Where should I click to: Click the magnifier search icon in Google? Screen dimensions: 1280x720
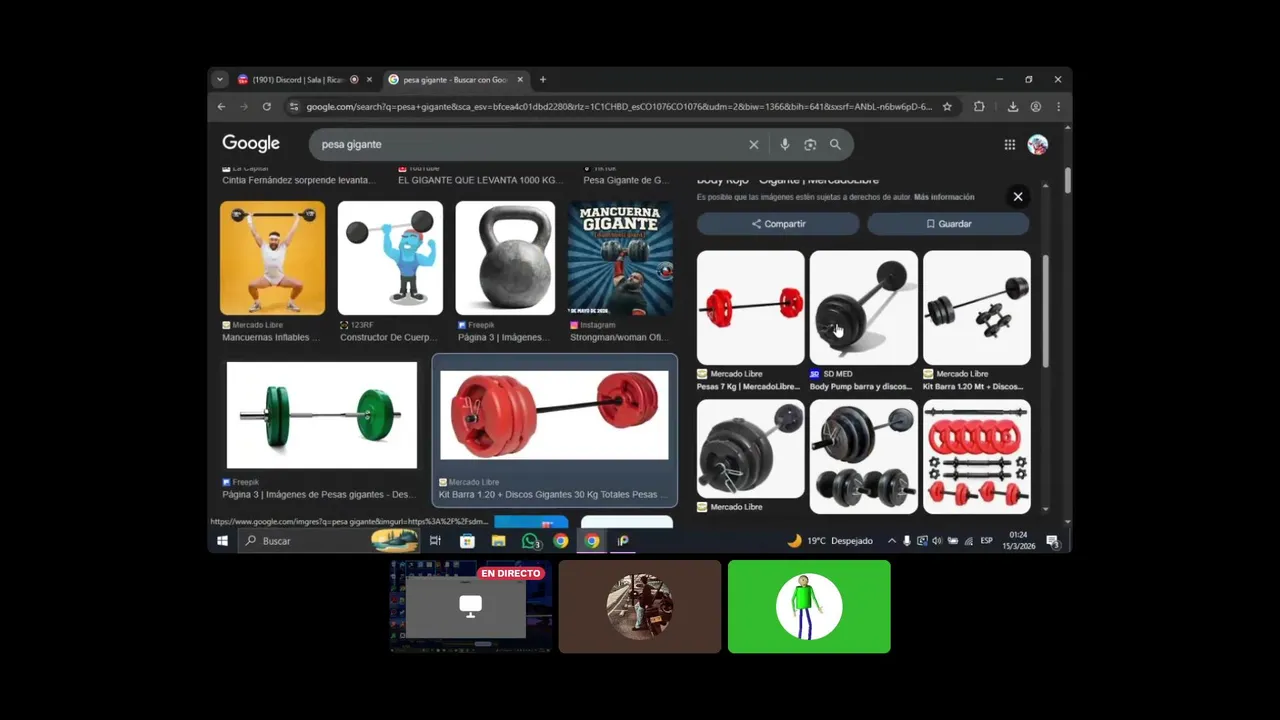(x=835, y=144)
